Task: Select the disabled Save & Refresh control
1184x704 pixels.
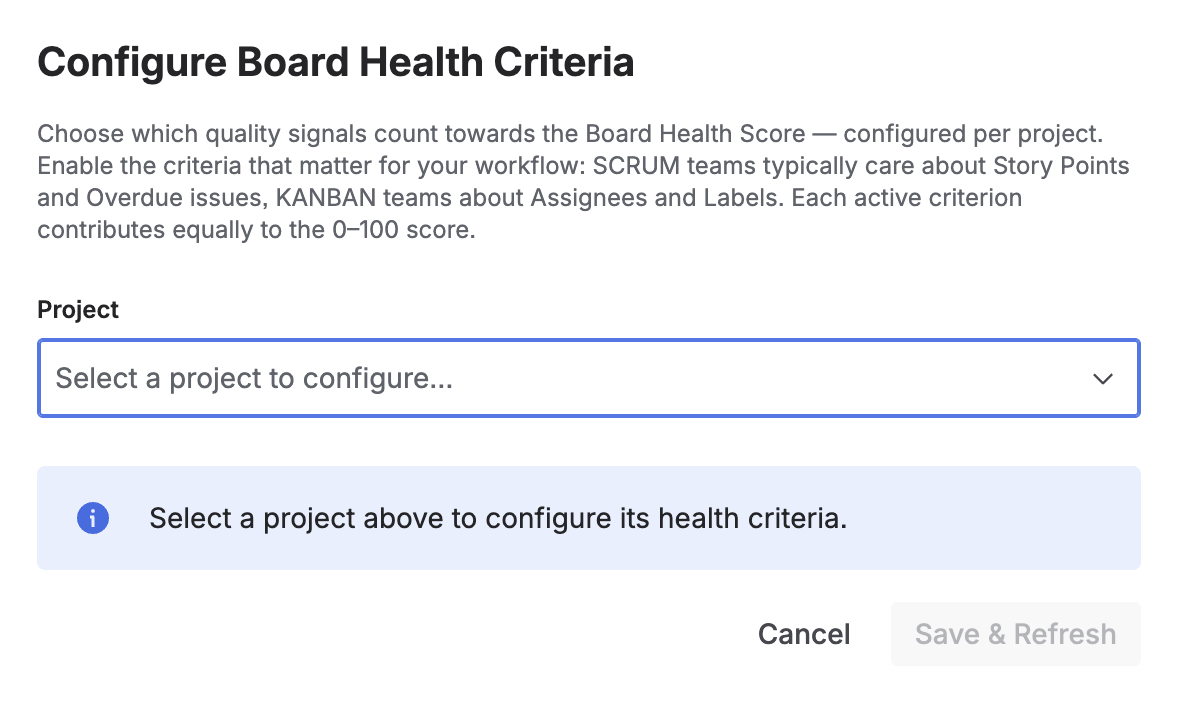Action: pyautogui.click(x=1015, y=634)
